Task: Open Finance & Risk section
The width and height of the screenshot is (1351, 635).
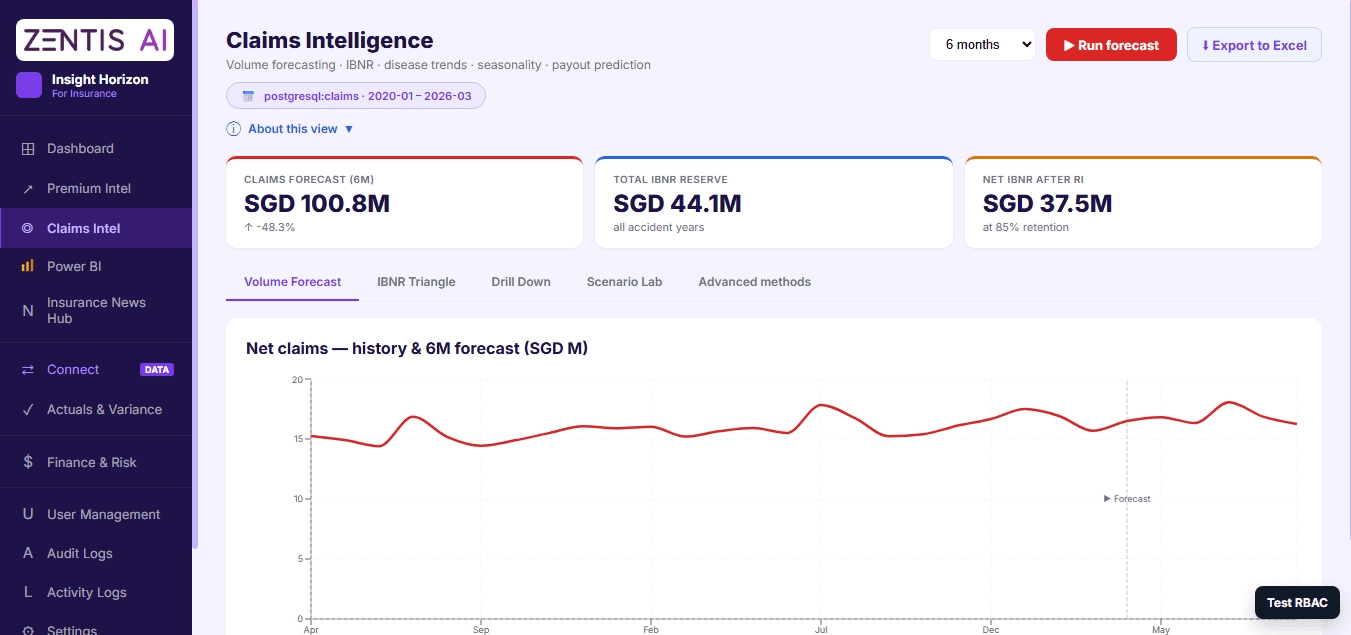Action: pyautogui.click(x=96, y=463)
